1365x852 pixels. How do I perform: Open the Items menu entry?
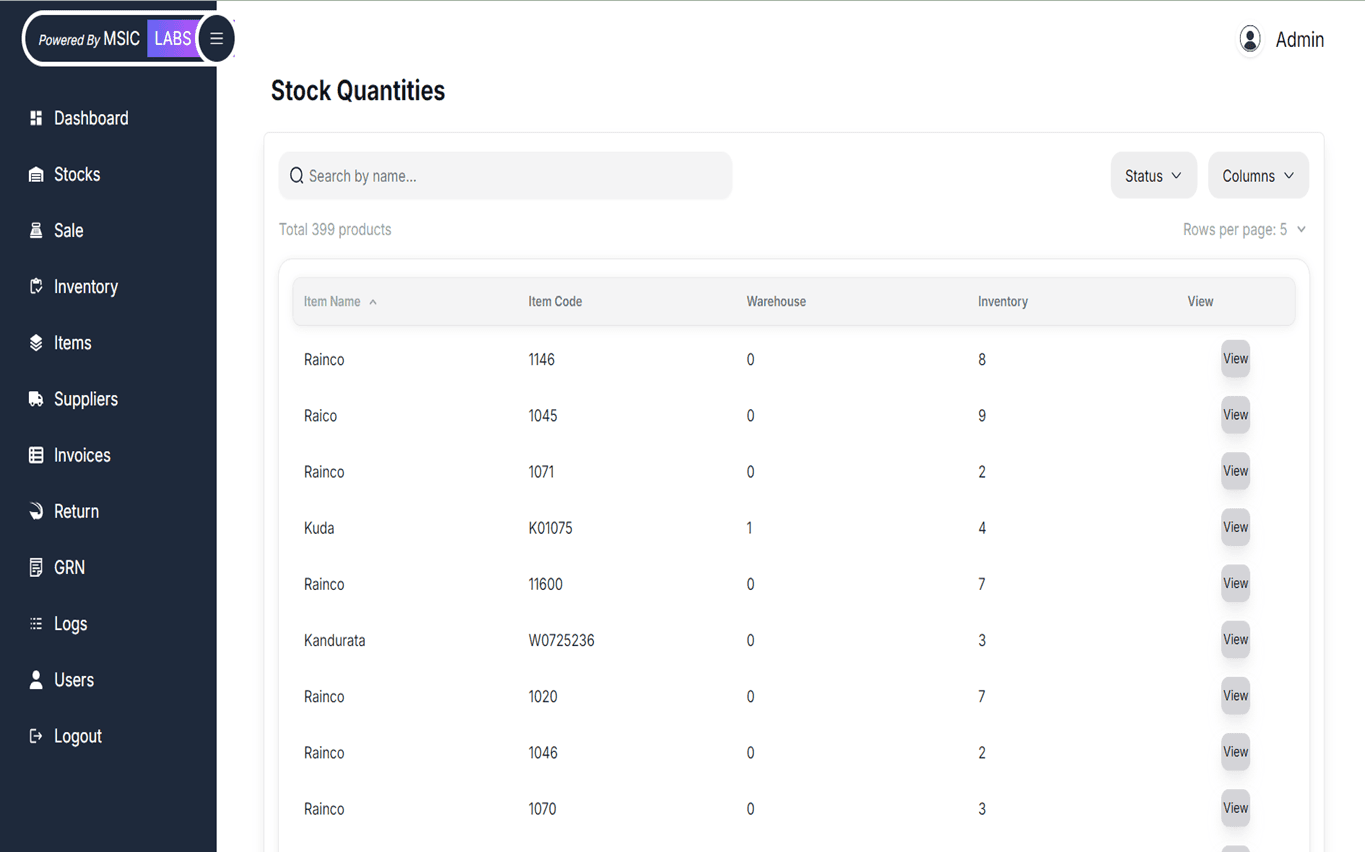coord(72,343)
